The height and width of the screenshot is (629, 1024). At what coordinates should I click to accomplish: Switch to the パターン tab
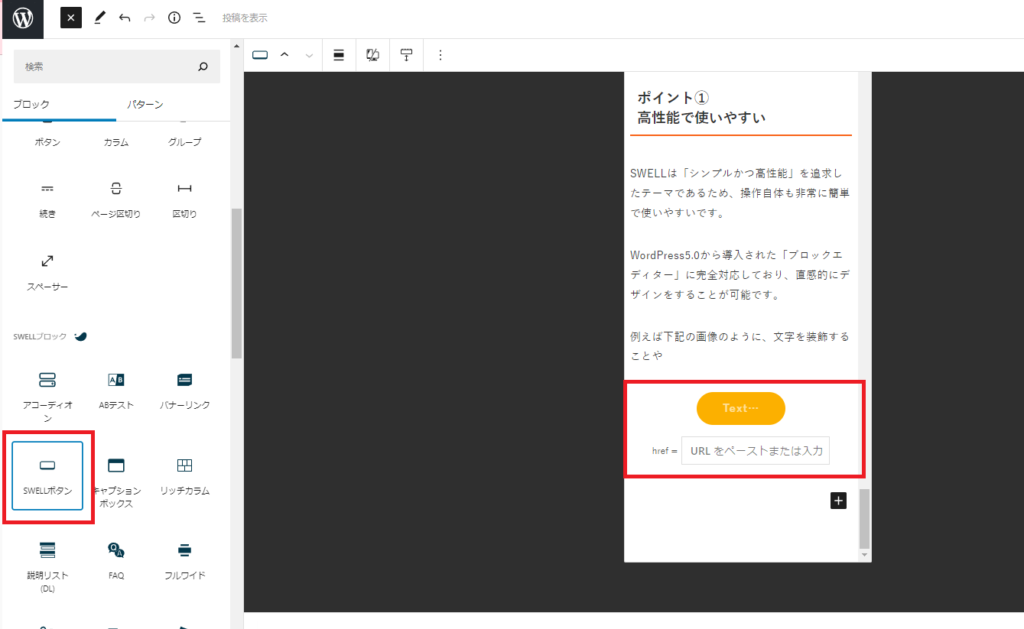point(145,105)
